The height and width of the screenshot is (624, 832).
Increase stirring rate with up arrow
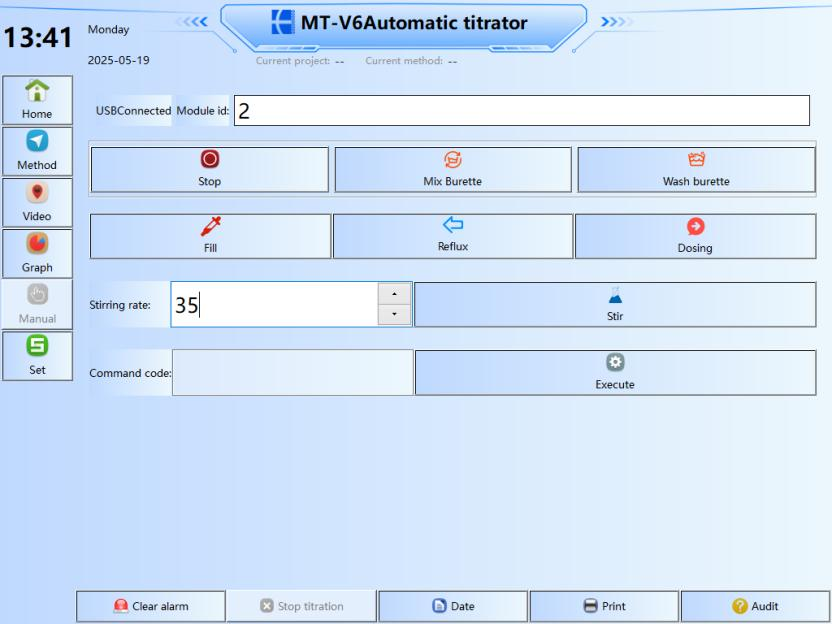[x=395, y=294]
